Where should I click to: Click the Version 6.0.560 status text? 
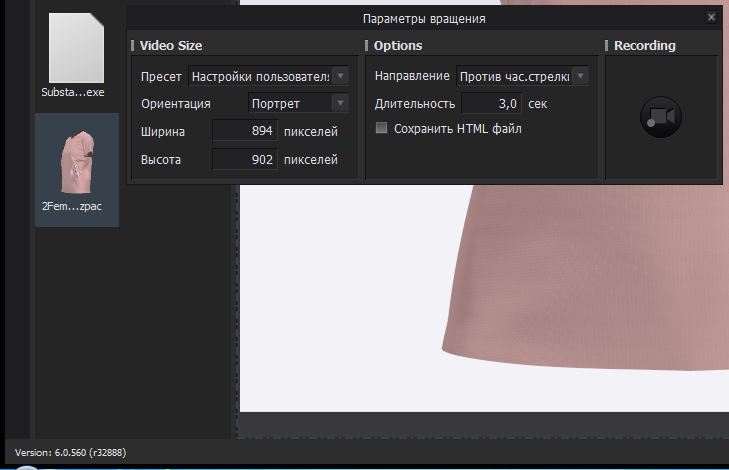(70, 452)
